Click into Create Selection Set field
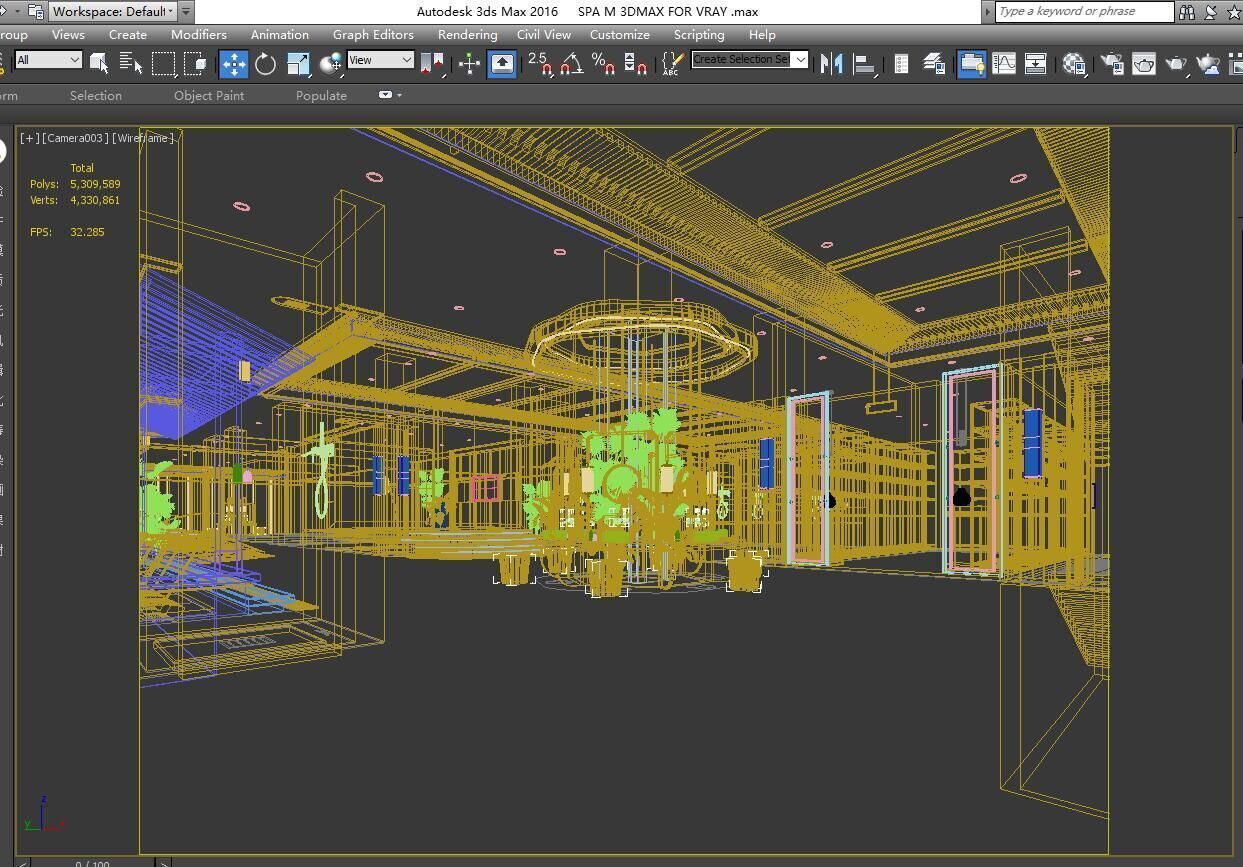 pyautogui.click(x=741, y=60)
